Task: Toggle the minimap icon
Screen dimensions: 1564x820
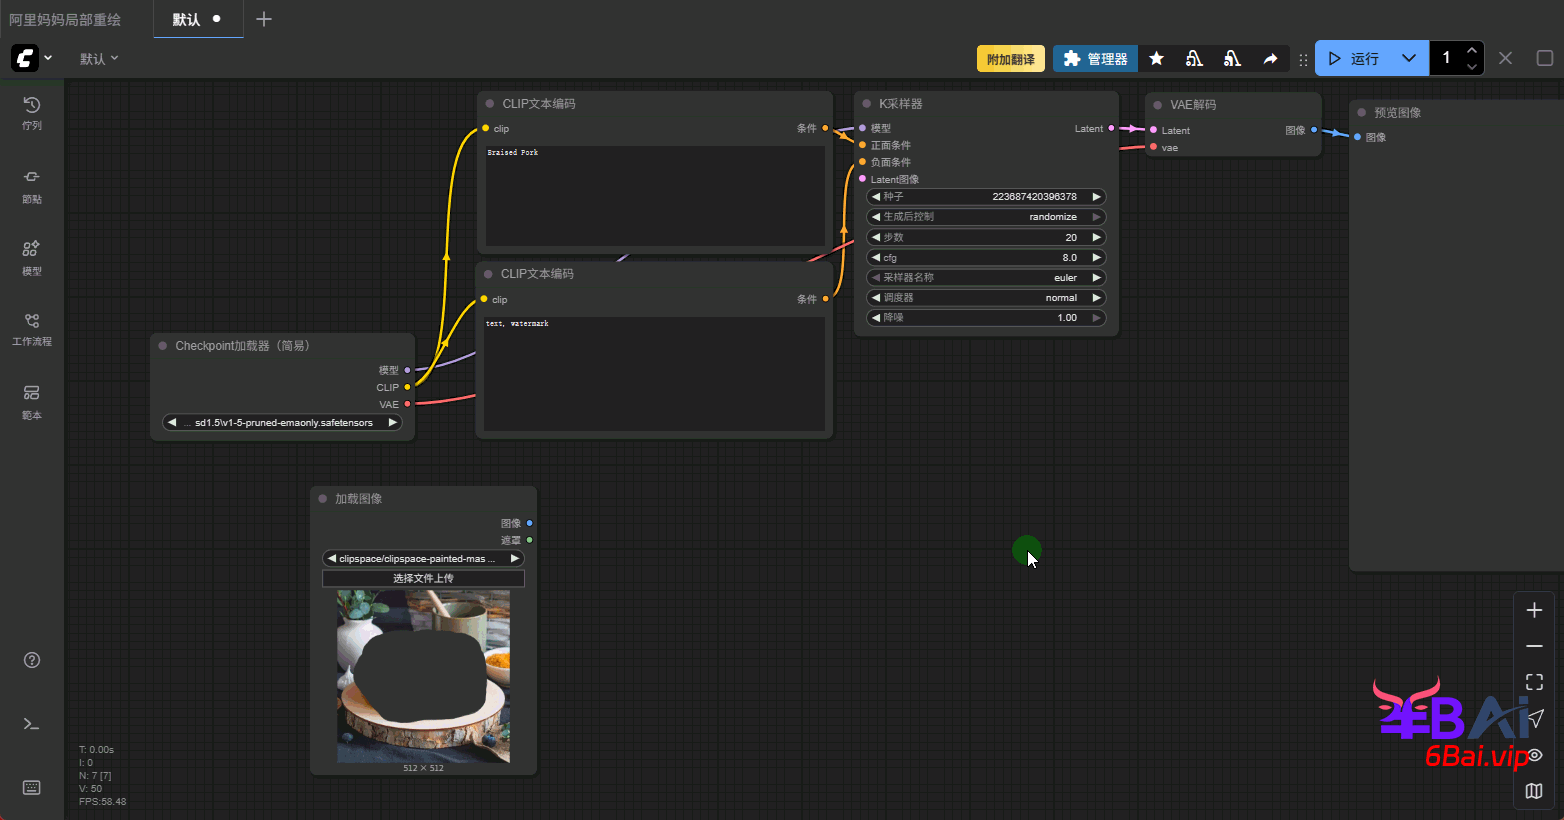Action: (x=1534, y=791)
